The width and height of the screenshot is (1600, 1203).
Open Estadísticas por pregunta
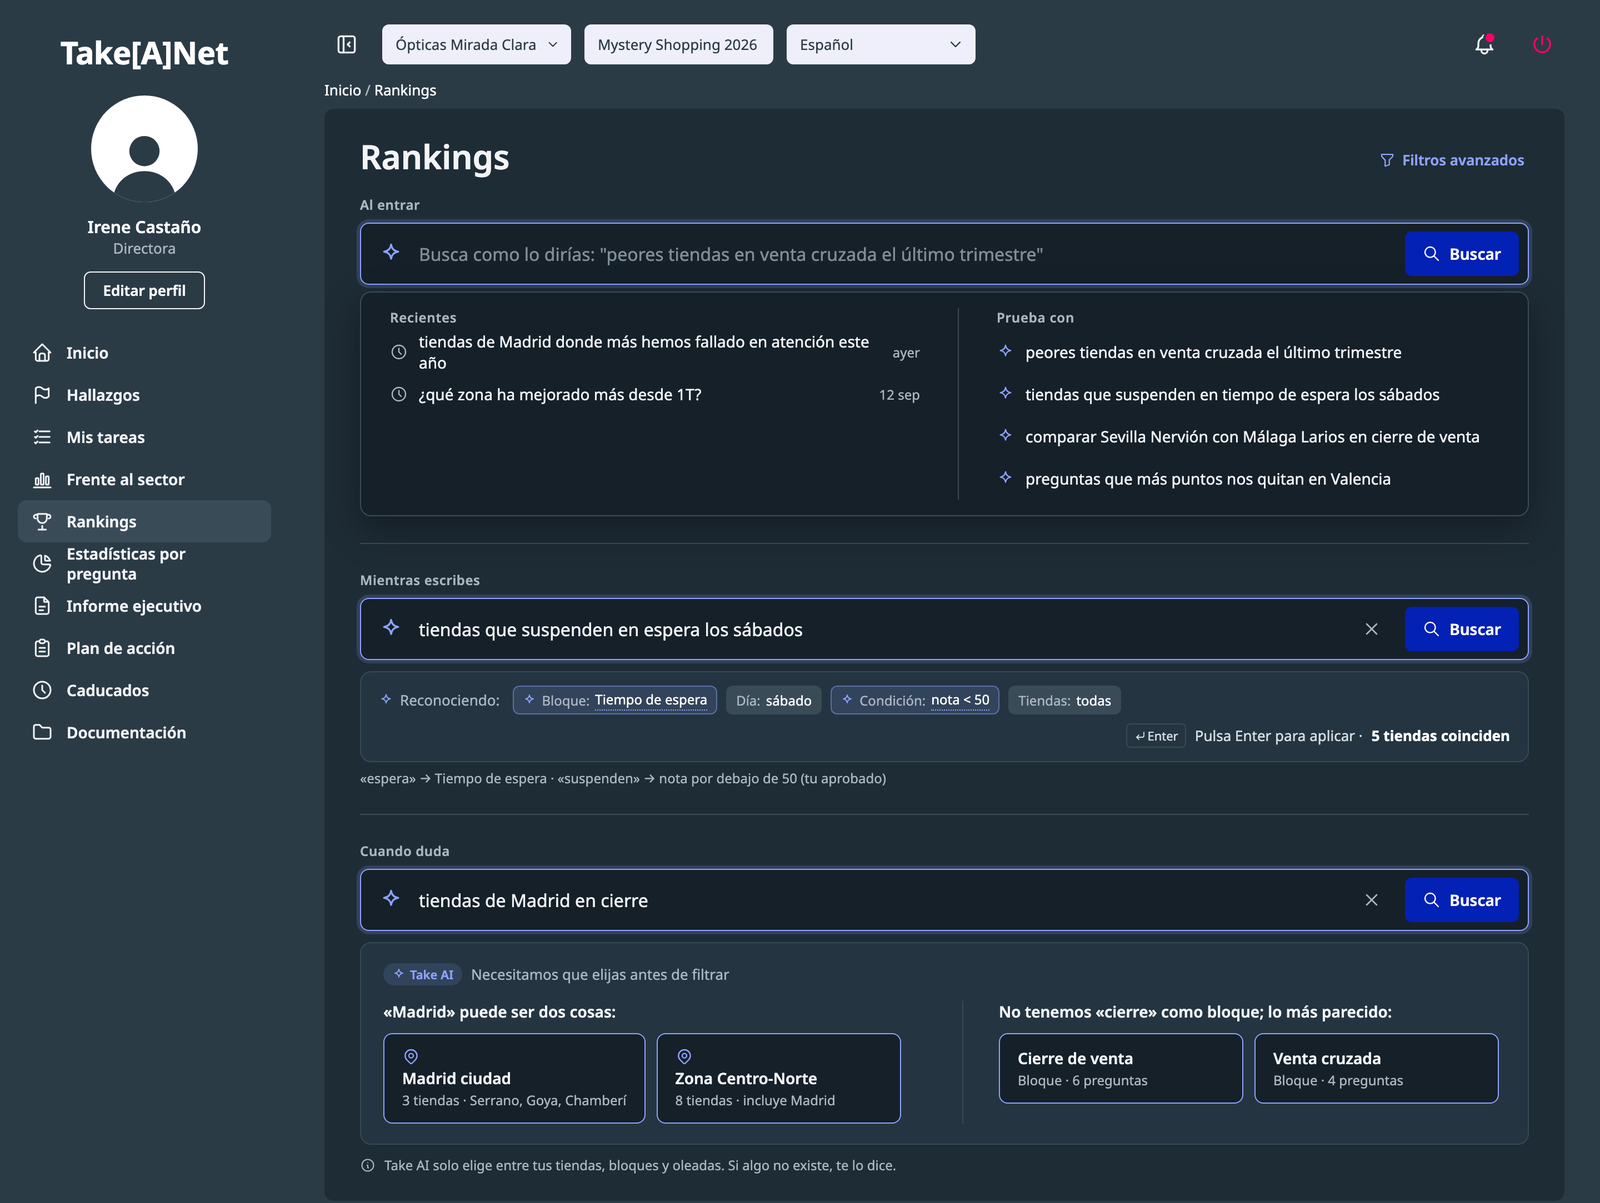[144, 564]
